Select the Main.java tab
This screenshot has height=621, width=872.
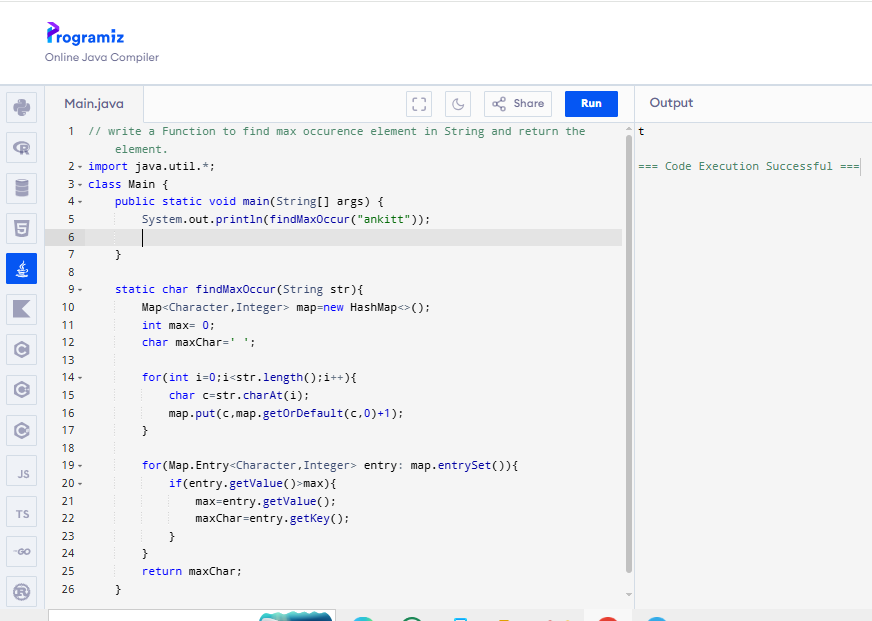click(x=94, y=104)
